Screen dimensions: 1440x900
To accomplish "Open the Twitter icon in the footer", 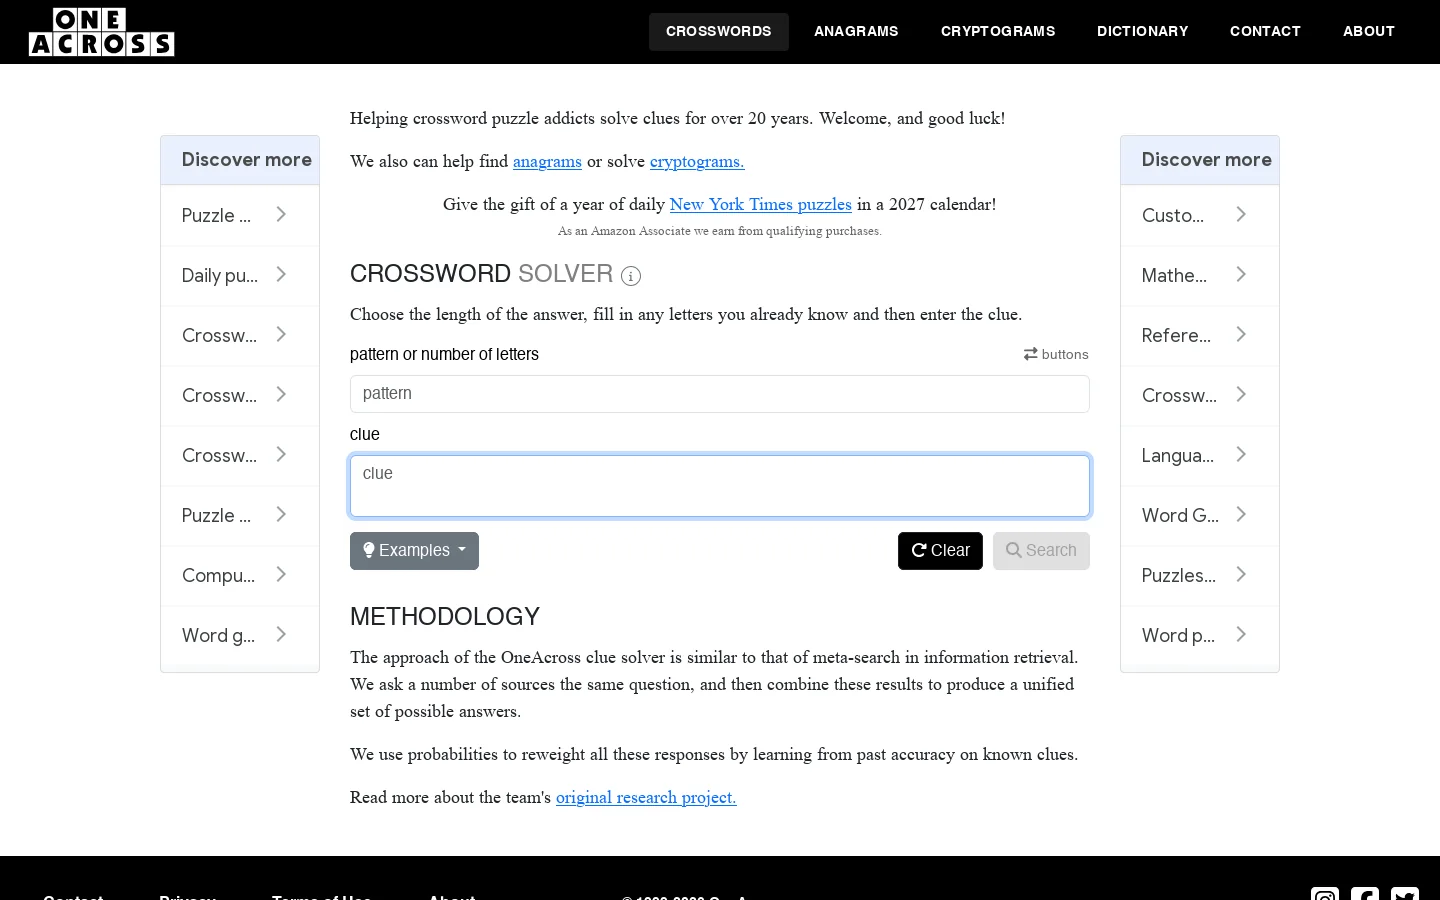I will point(1405,894).
